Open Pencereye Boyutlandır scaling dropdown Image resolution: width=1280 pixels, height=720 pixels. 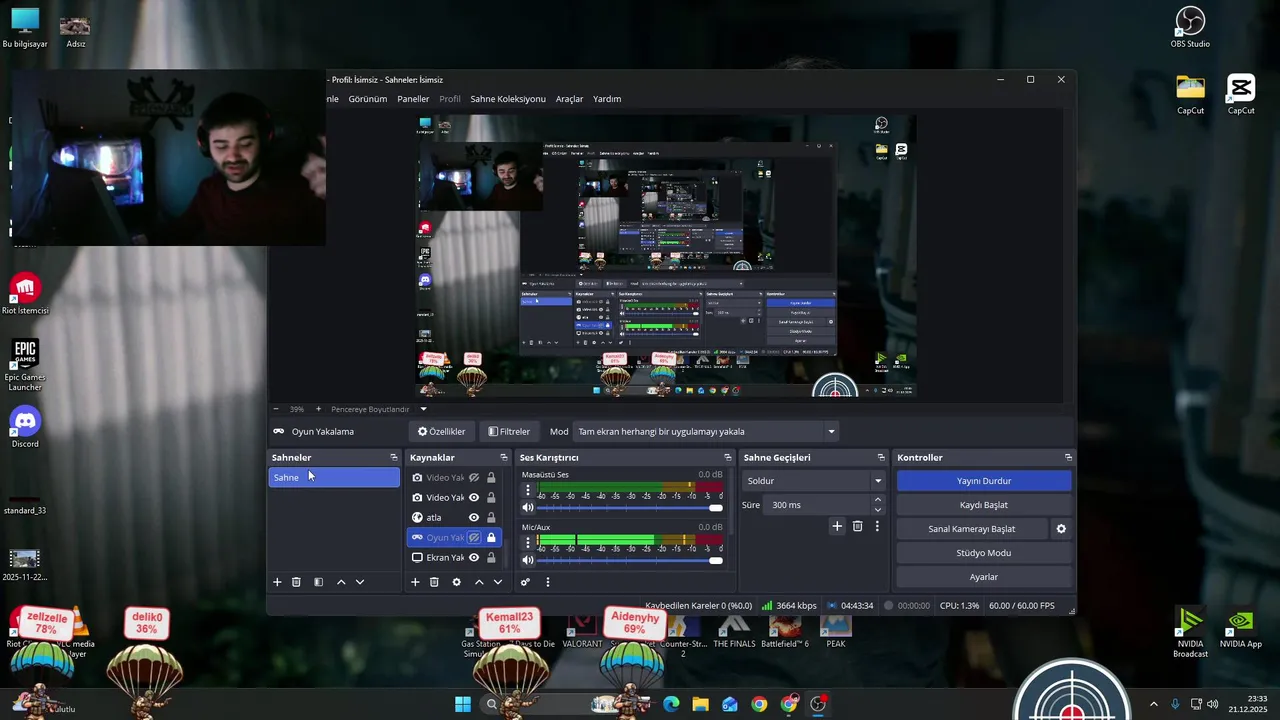coord(423,409)
